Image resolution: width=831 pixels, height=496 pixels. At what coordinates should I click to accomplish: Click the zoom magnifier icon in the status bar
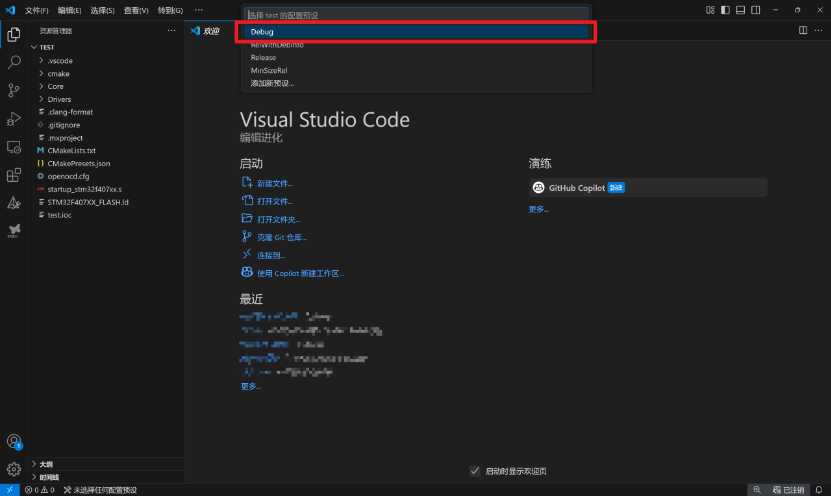tap(757, 490)
